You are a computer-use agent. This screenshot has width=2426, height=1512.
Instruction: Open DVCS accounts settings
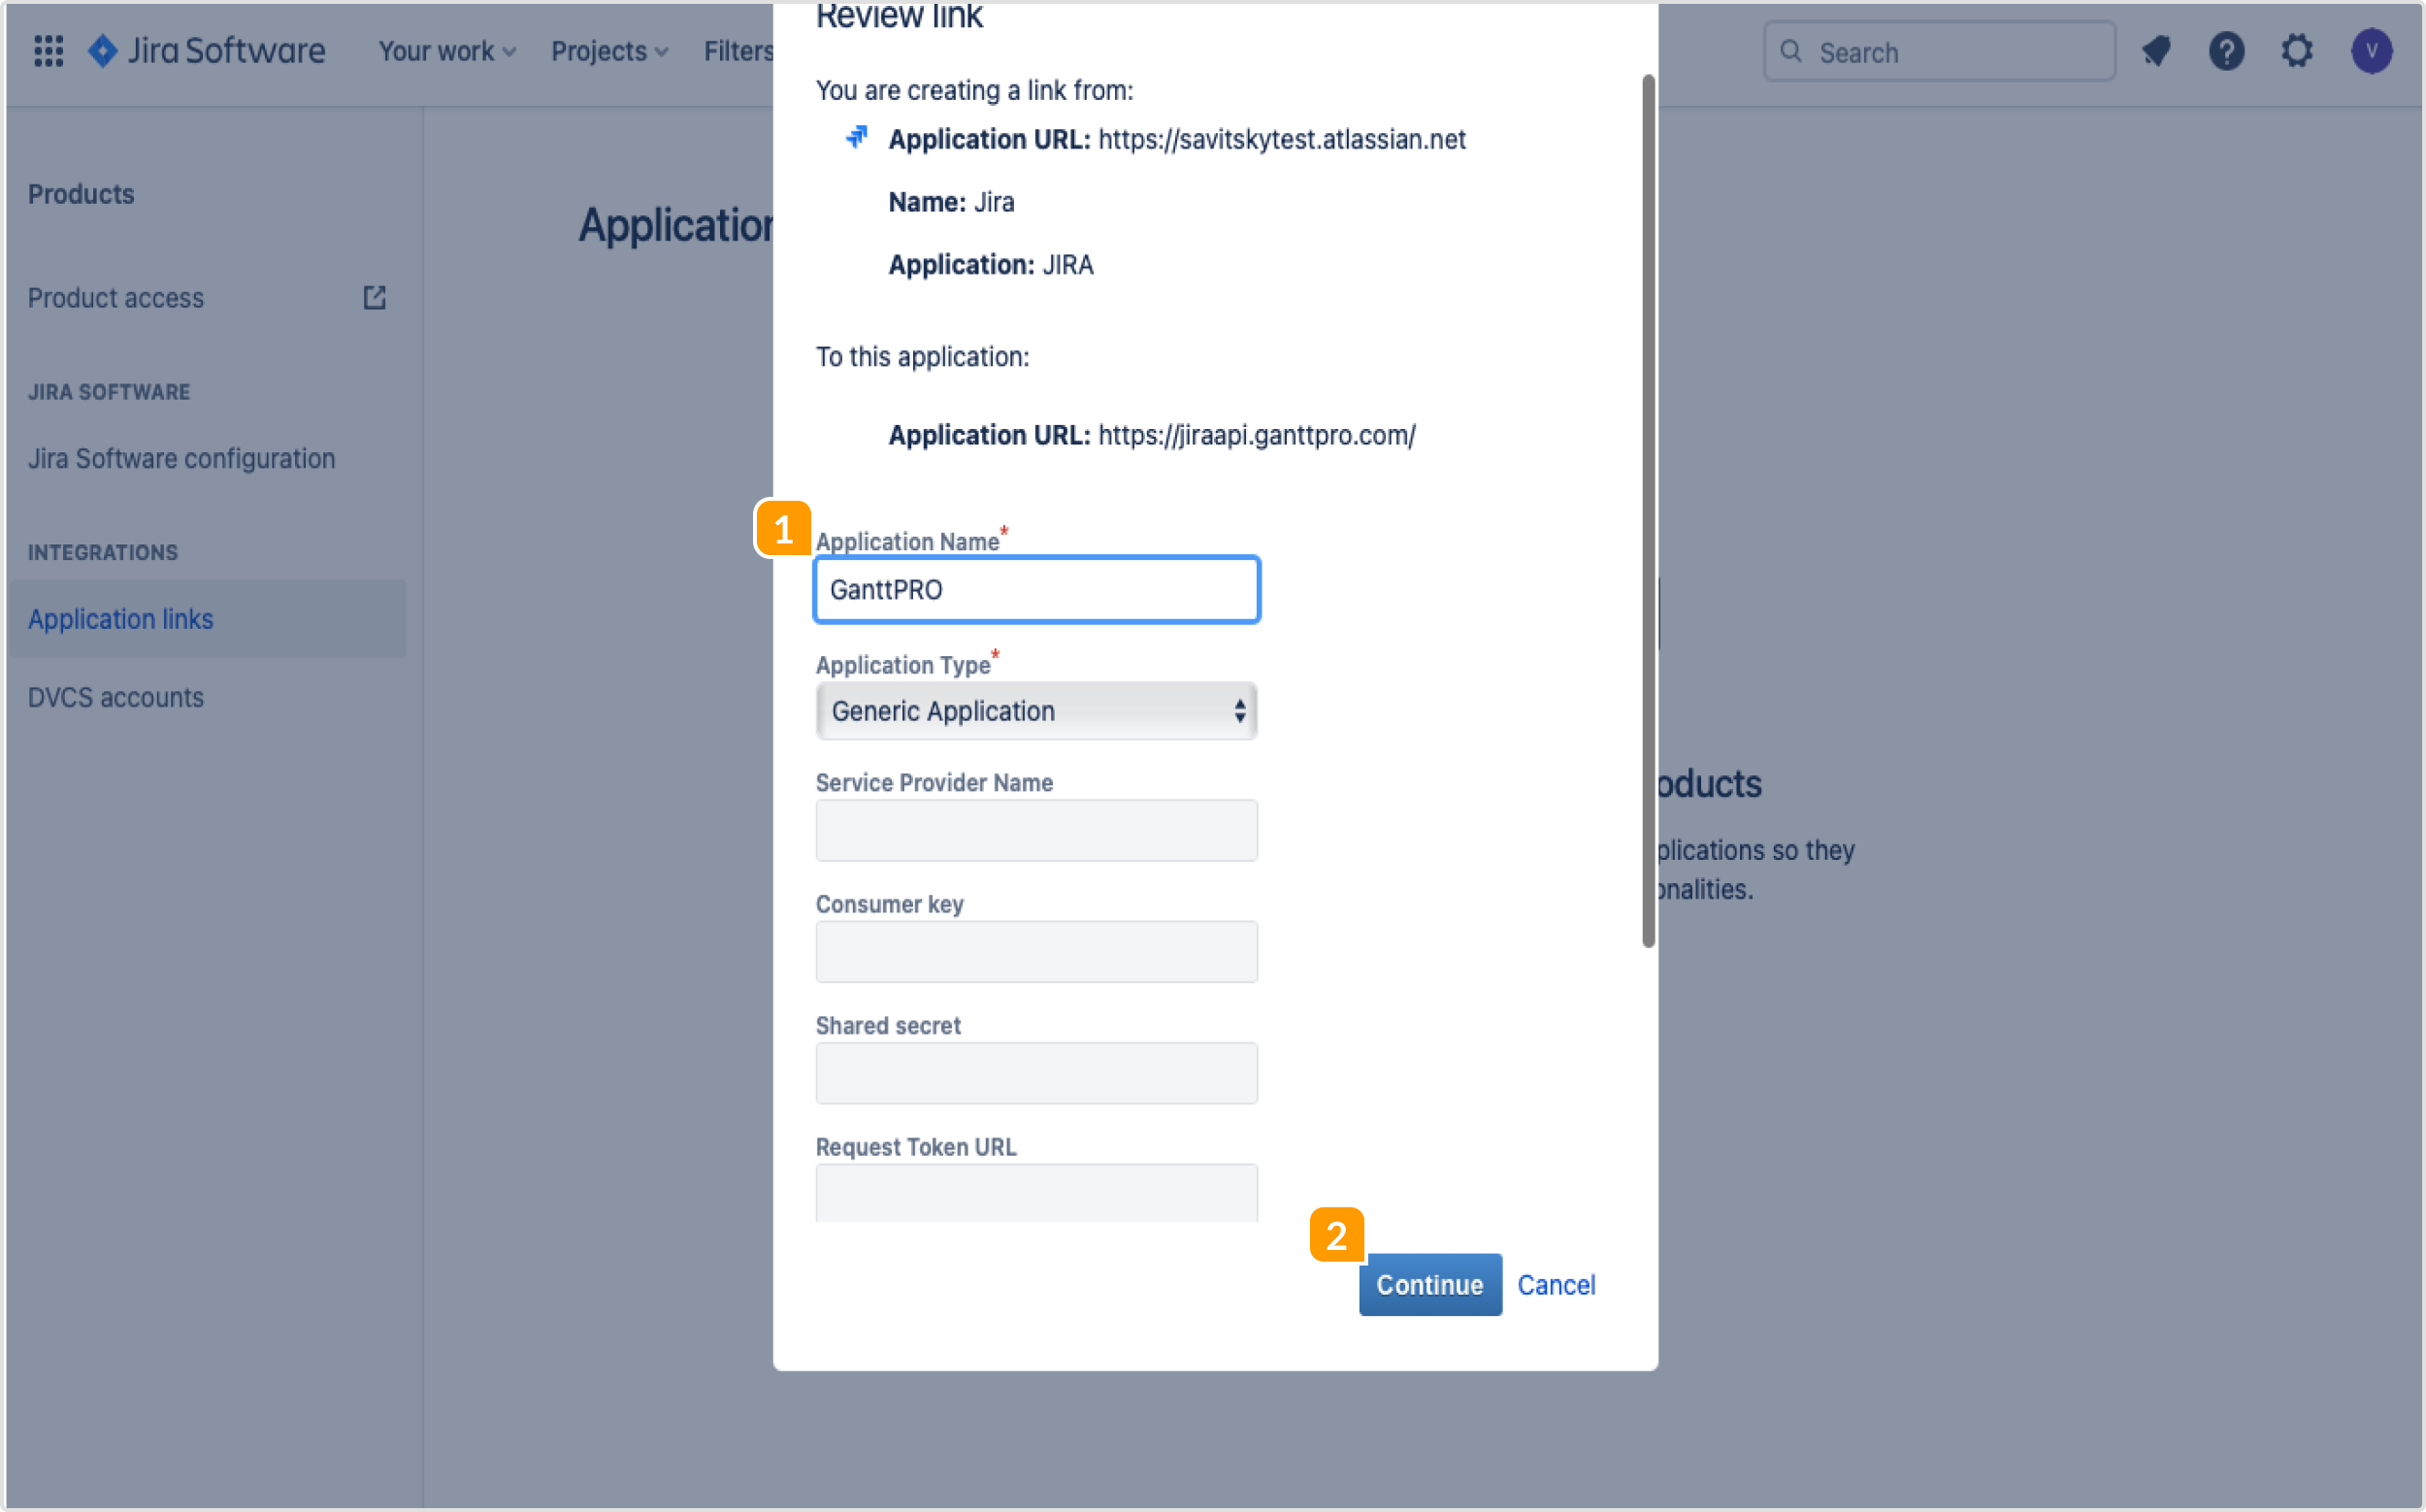(x=116, y=697)
